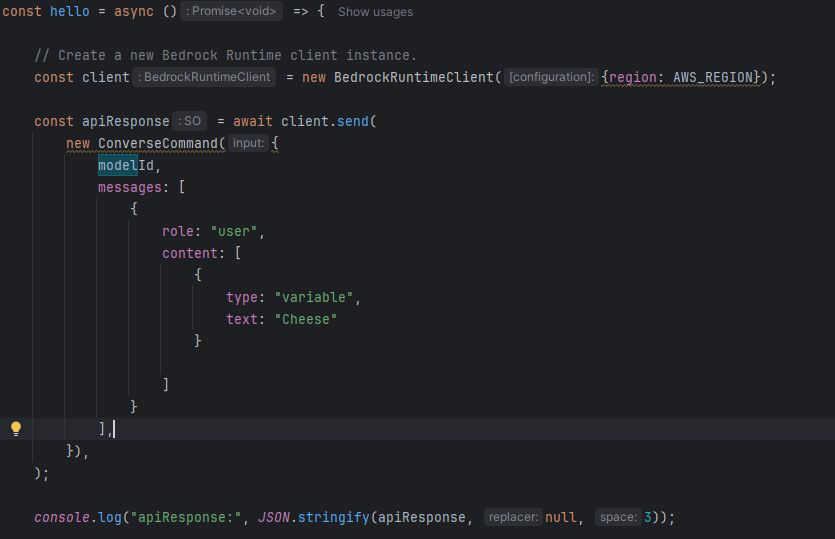Select the BedrockRuntimeClient type inlay hint
The image size is (835, 539).
tap(204, 77)
